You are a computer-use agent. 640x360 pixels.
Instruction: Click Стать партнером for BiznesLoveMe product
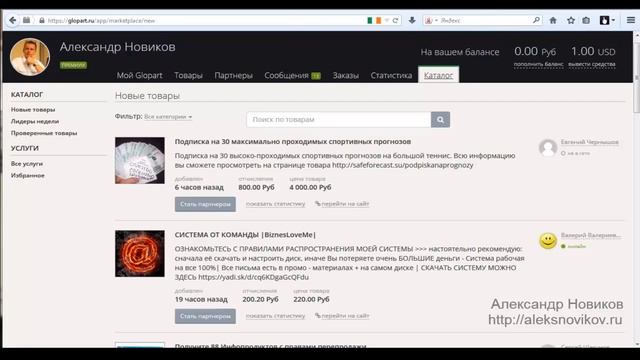click(205, 316)
